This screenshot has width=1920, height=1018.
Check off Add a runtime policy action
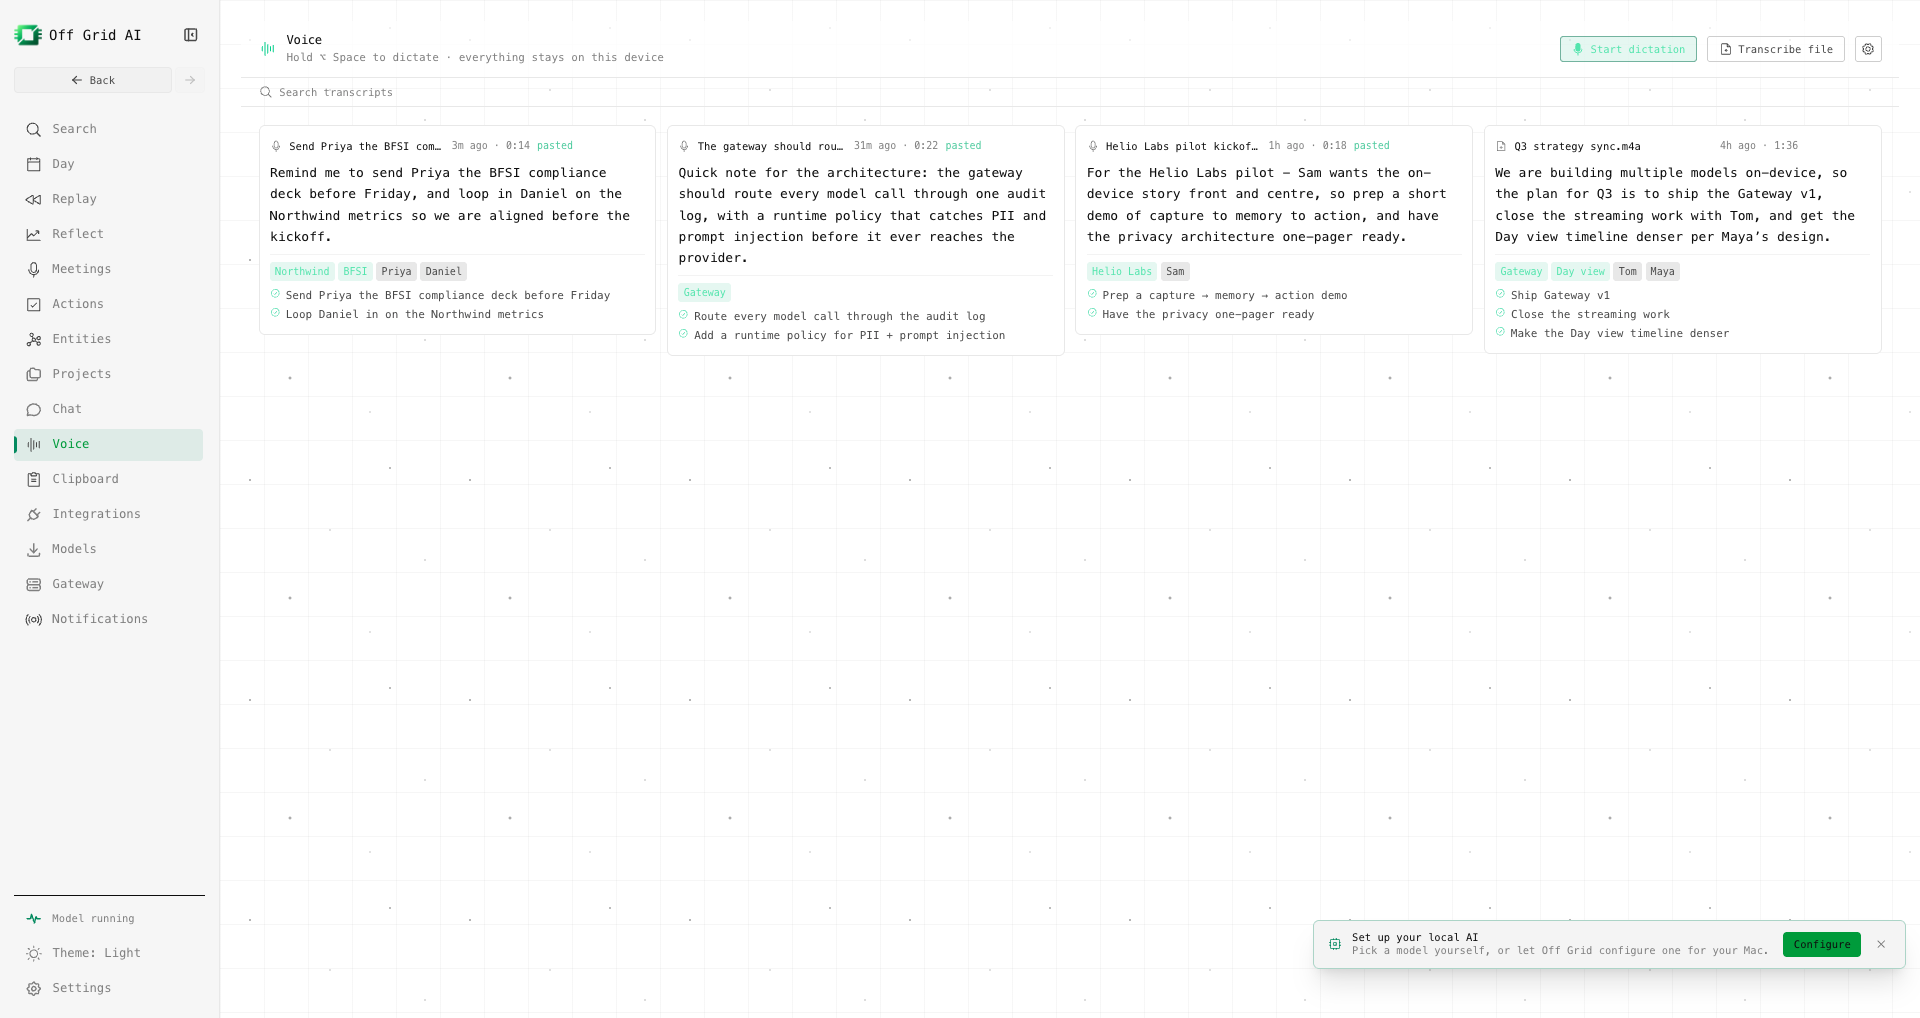684,334
